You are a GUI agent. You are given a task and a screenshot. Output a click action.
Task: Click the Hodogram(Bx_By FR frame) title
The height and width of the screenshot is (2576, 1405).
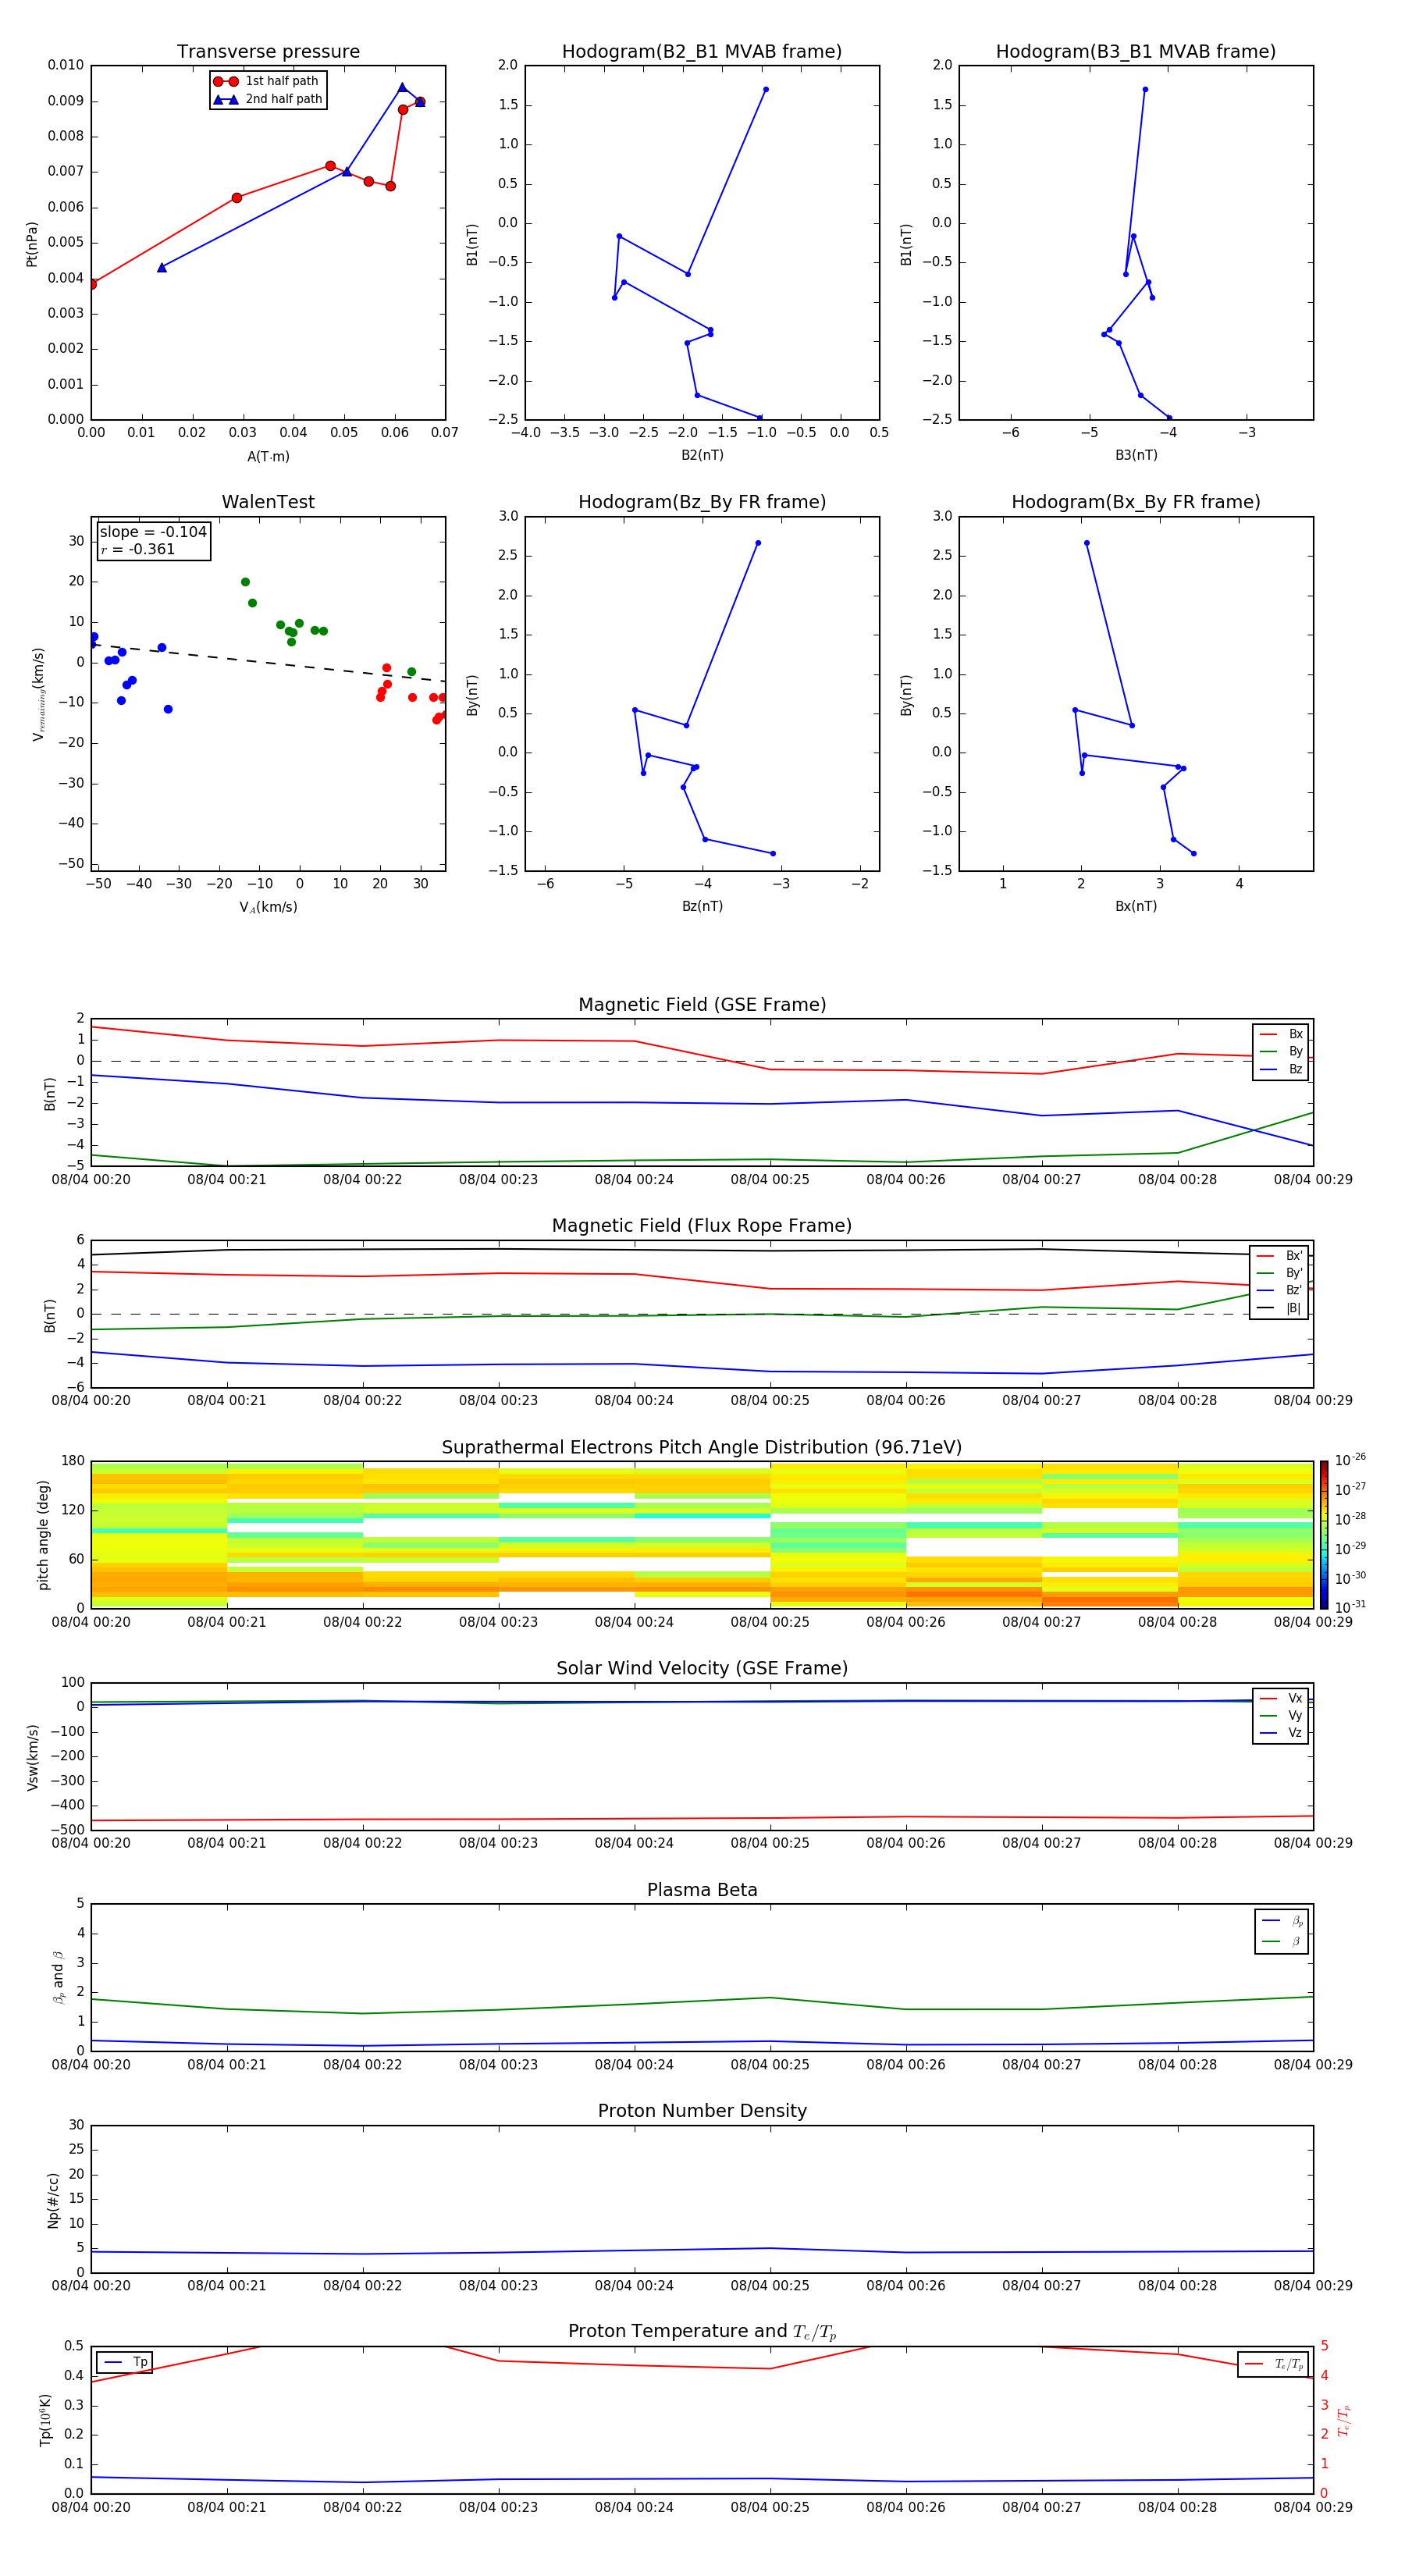[1136, 502]
